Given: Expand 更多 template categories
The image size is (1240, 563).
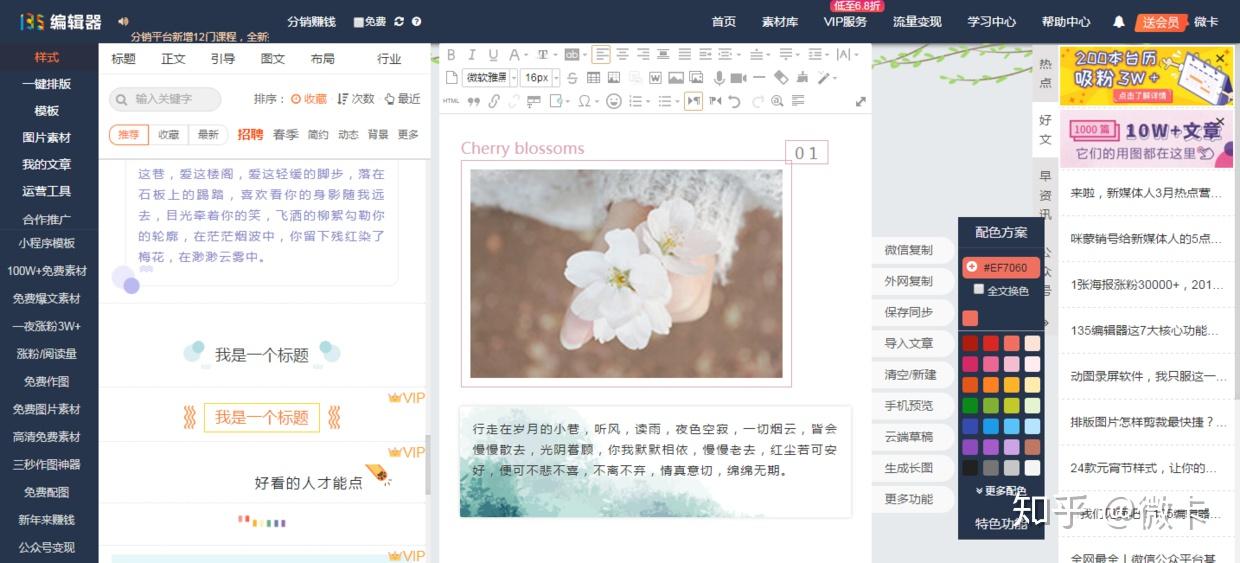Looking at the screenshot, I should point(408,135).
